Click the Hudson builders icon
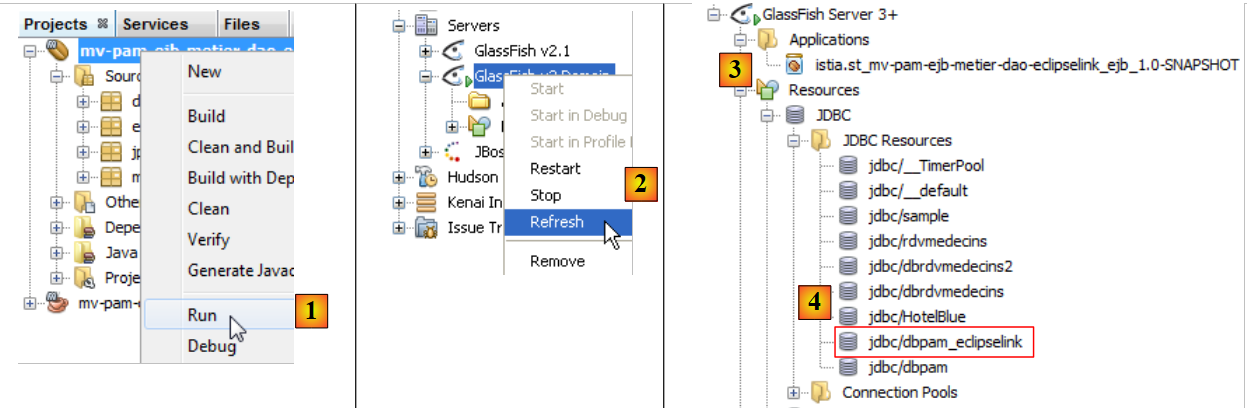The width and height of the screenshot is (1247, 408). pos(426,177)
